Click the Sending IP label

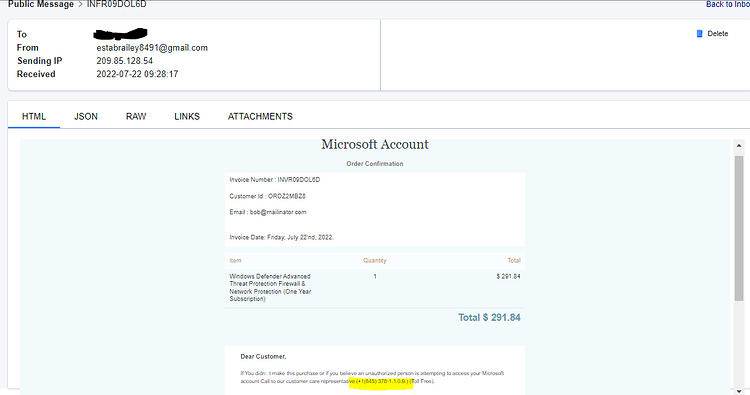click(x=40, y=61)
